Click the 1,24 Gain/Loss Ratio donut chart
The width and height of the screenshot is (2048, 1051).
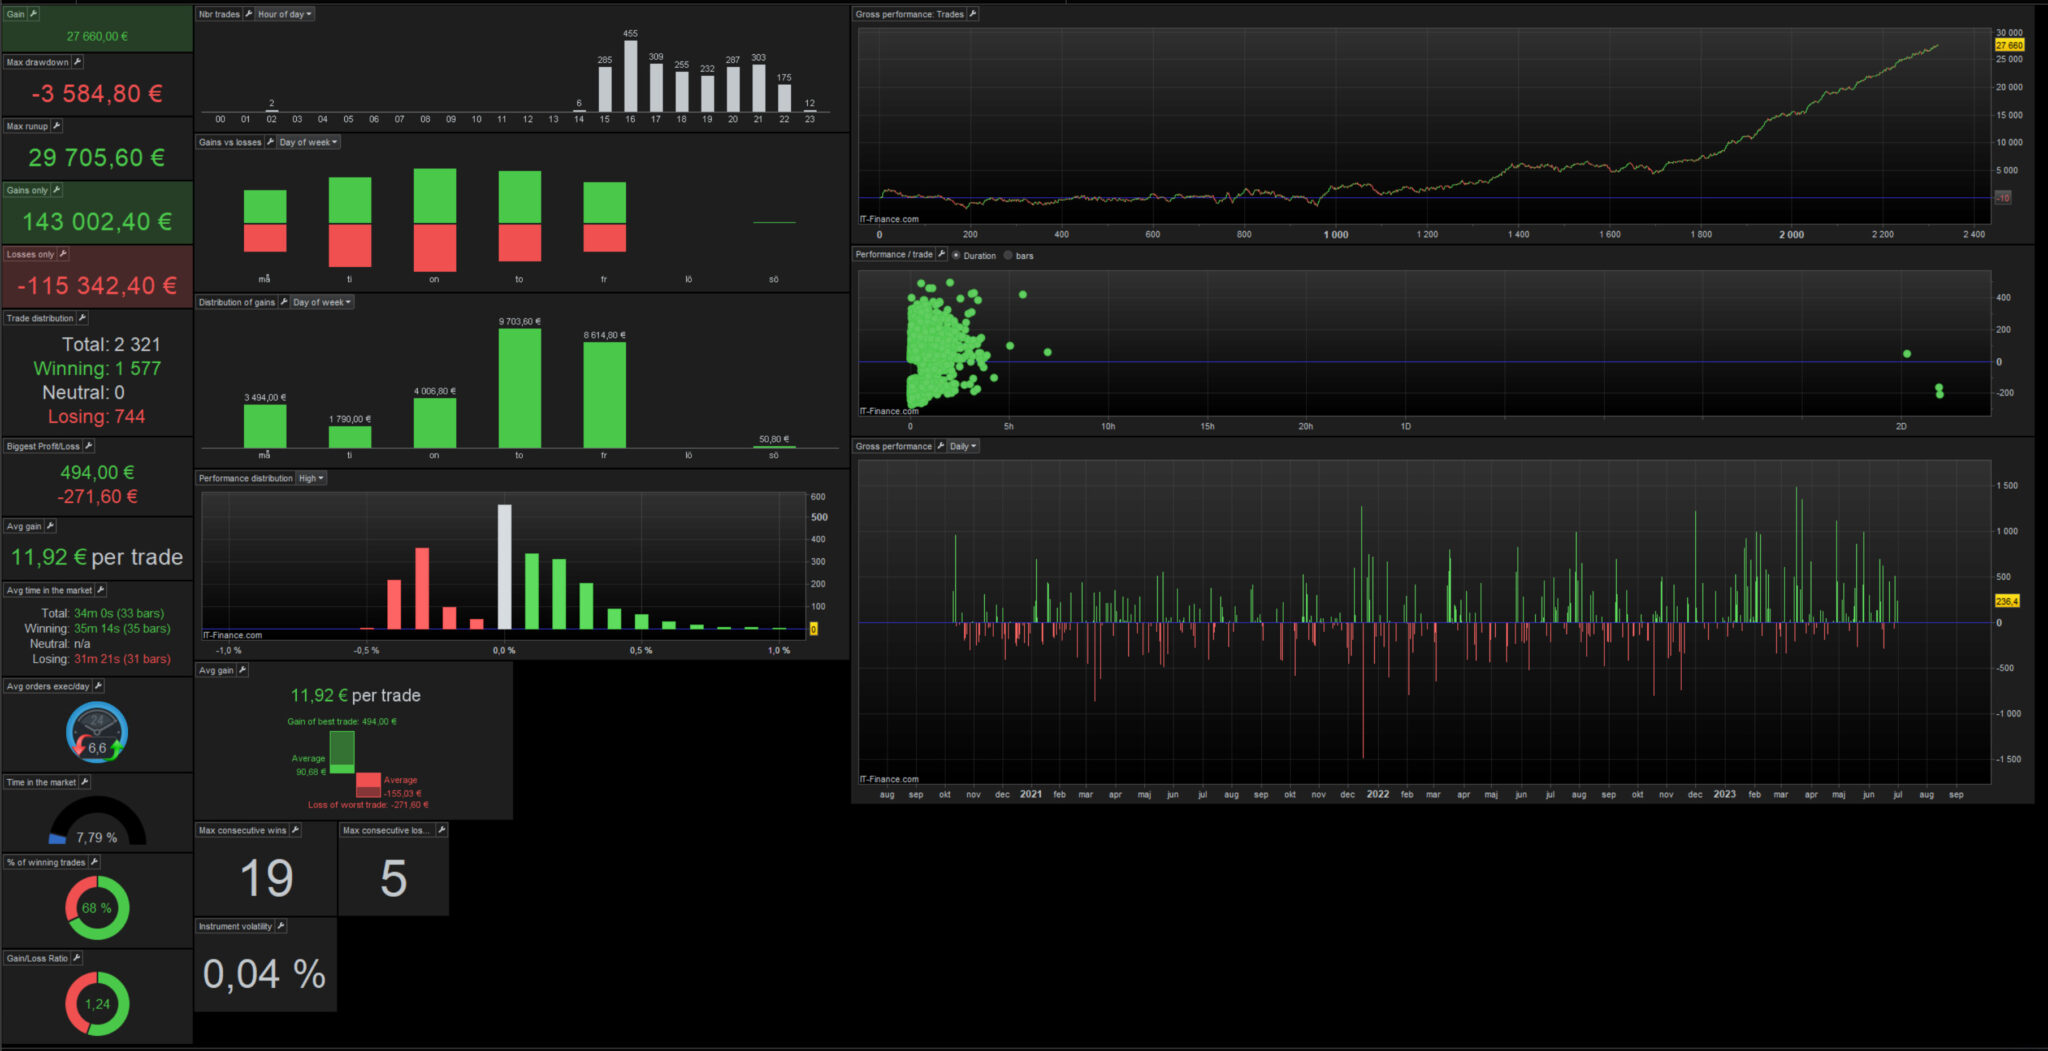pyautogui.click(x=97, y=1004)
